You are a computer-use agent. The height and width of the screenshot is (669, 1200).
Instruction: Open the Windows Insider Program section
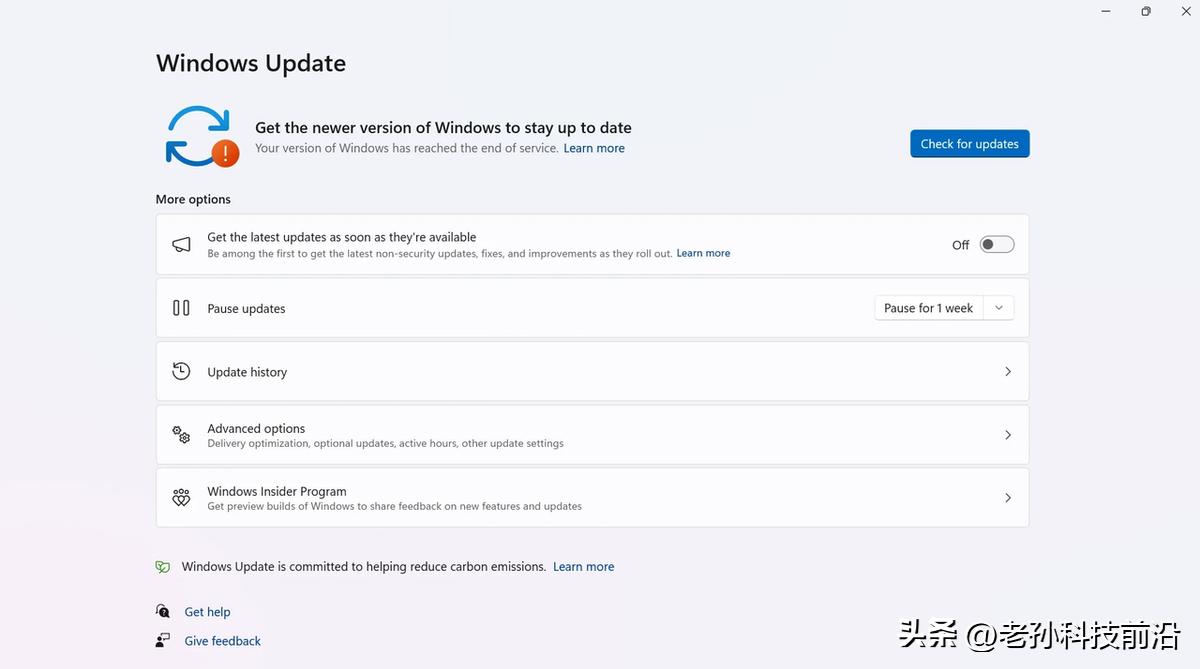click(592, 497)
